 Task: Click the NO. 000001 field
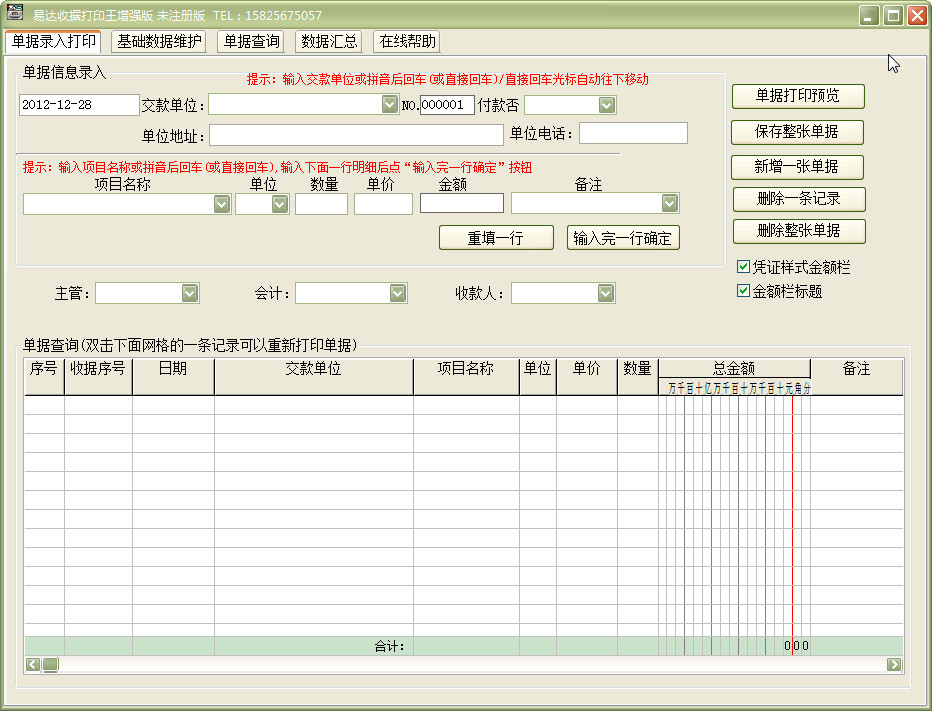point(447,105)
